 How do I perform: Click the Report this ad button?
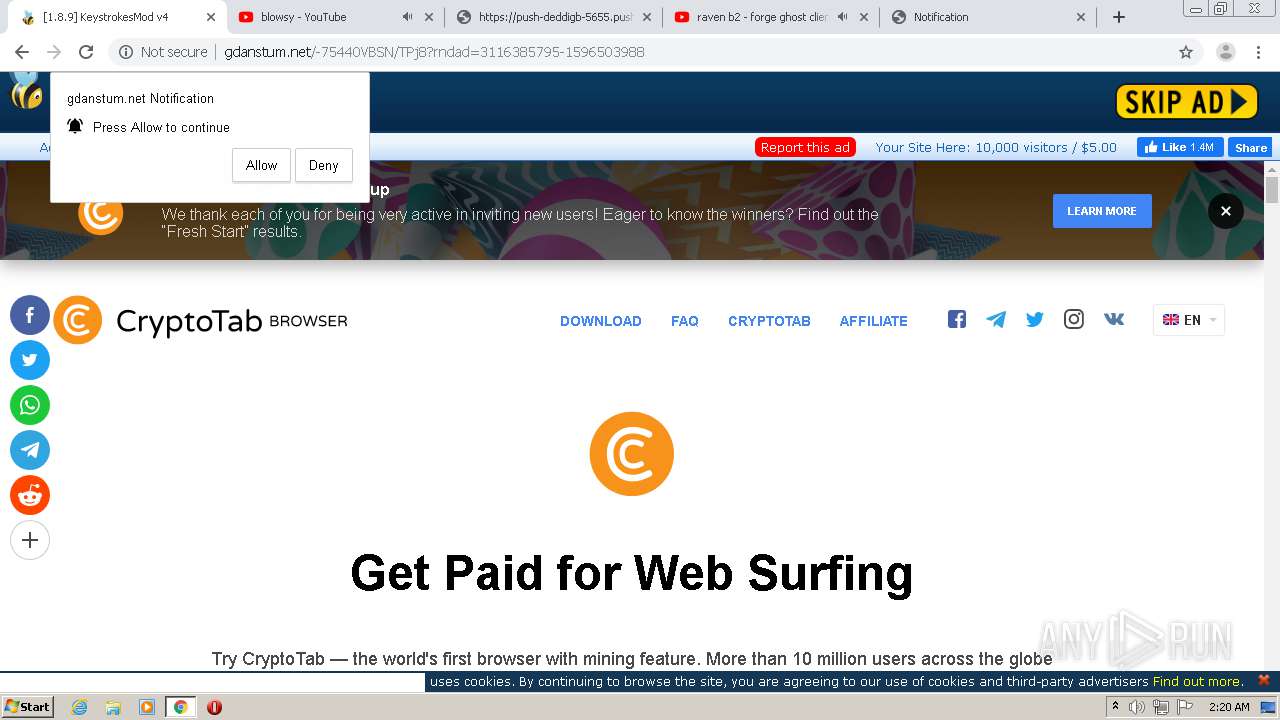pyautogui.click(x=805, y=147)
